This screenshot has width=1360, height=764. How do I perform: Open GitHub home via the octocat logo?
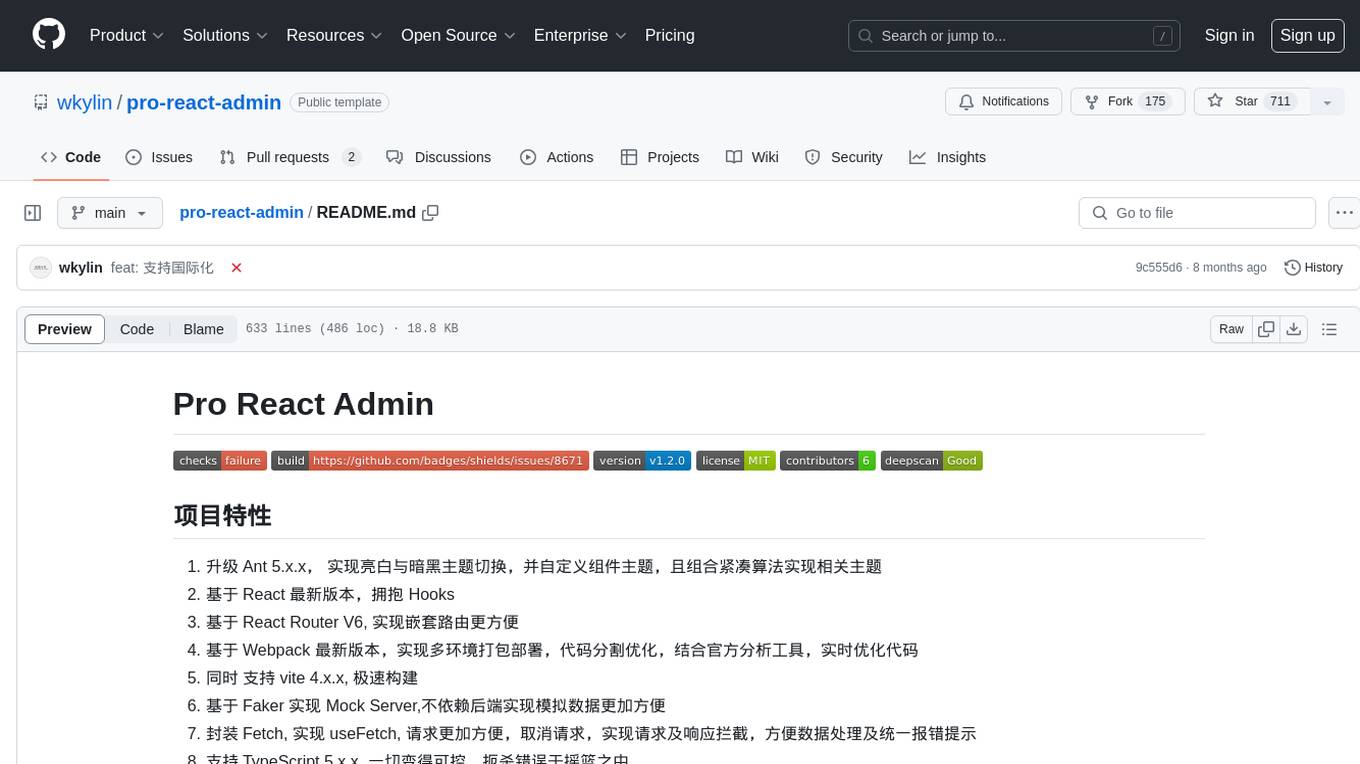pyautogui.click(x=49, y=35)
